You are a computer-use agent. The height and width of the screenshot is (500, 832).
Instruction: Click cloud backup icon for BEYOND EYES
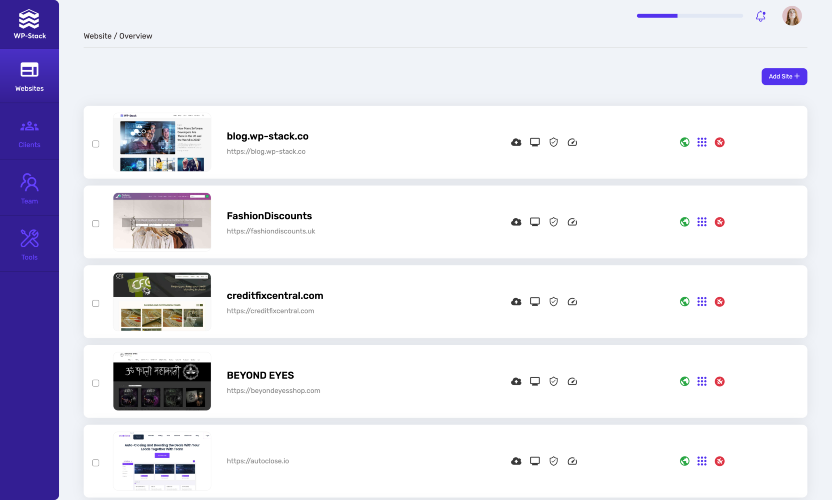click(x=516, y=381)
